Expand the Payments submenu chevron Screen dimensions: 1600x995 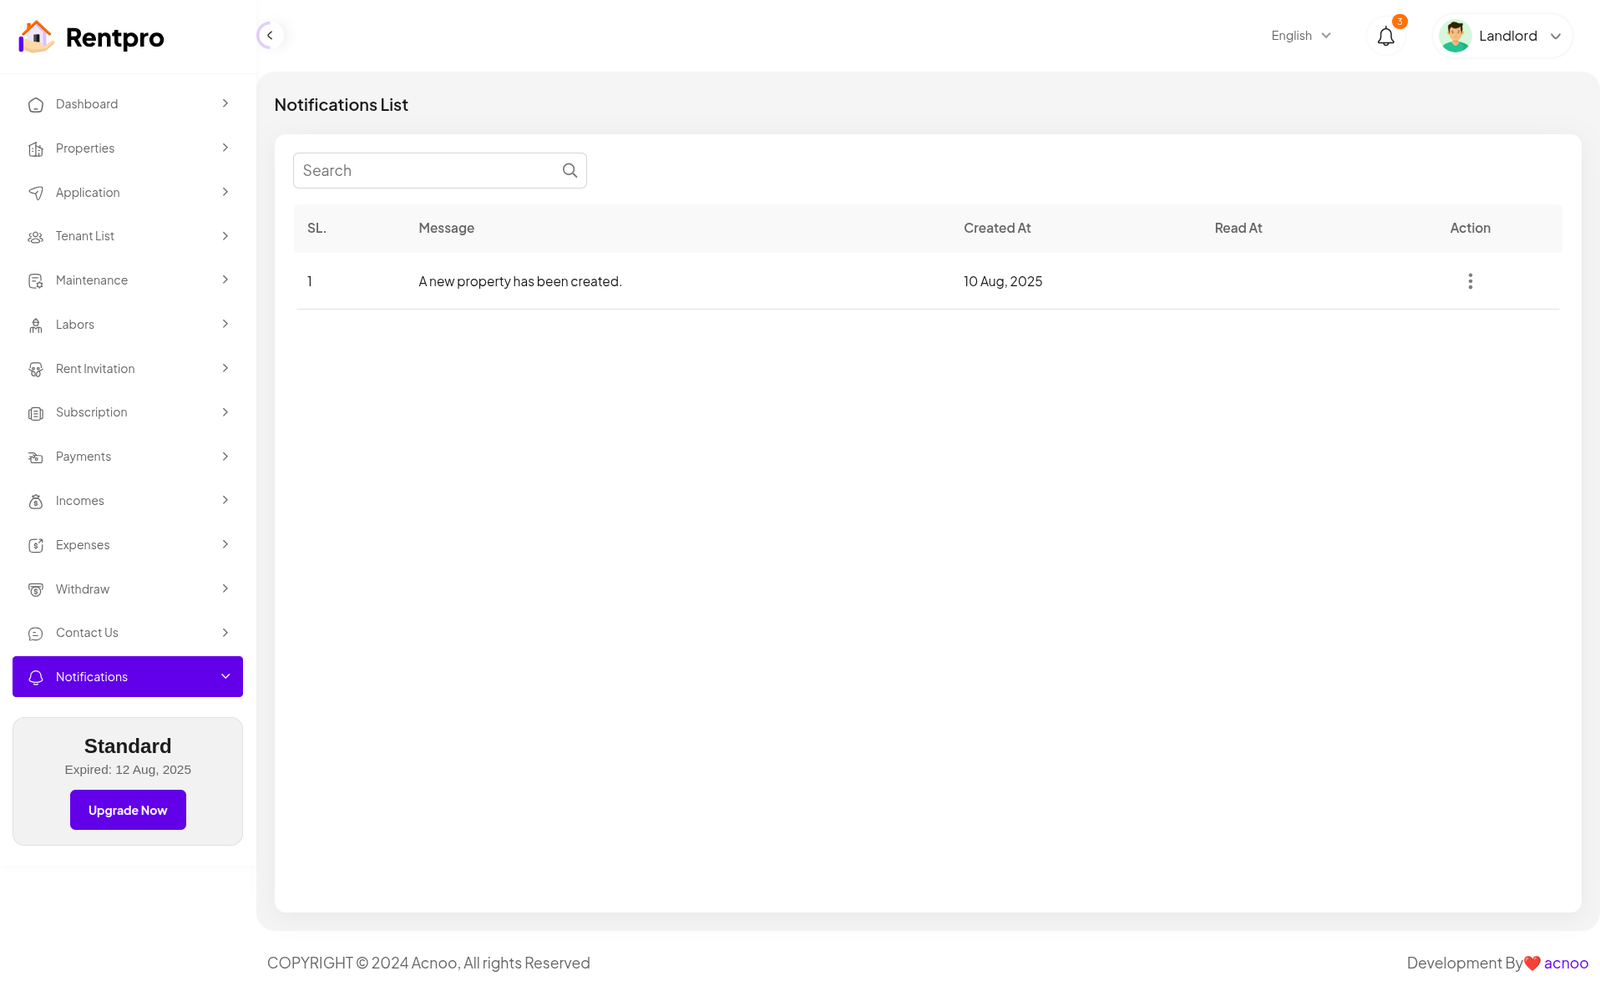[225, 457]
